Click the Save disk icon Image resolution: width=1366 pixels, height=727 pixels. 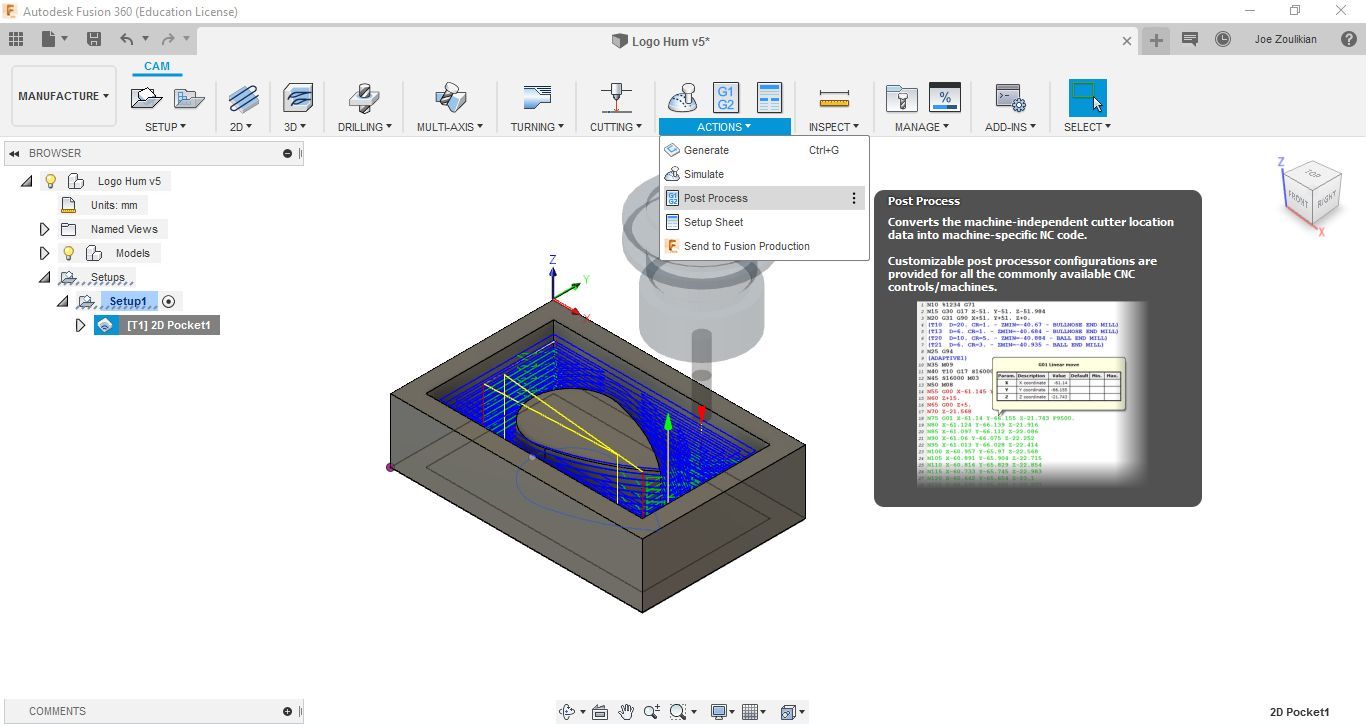[93, 39]
